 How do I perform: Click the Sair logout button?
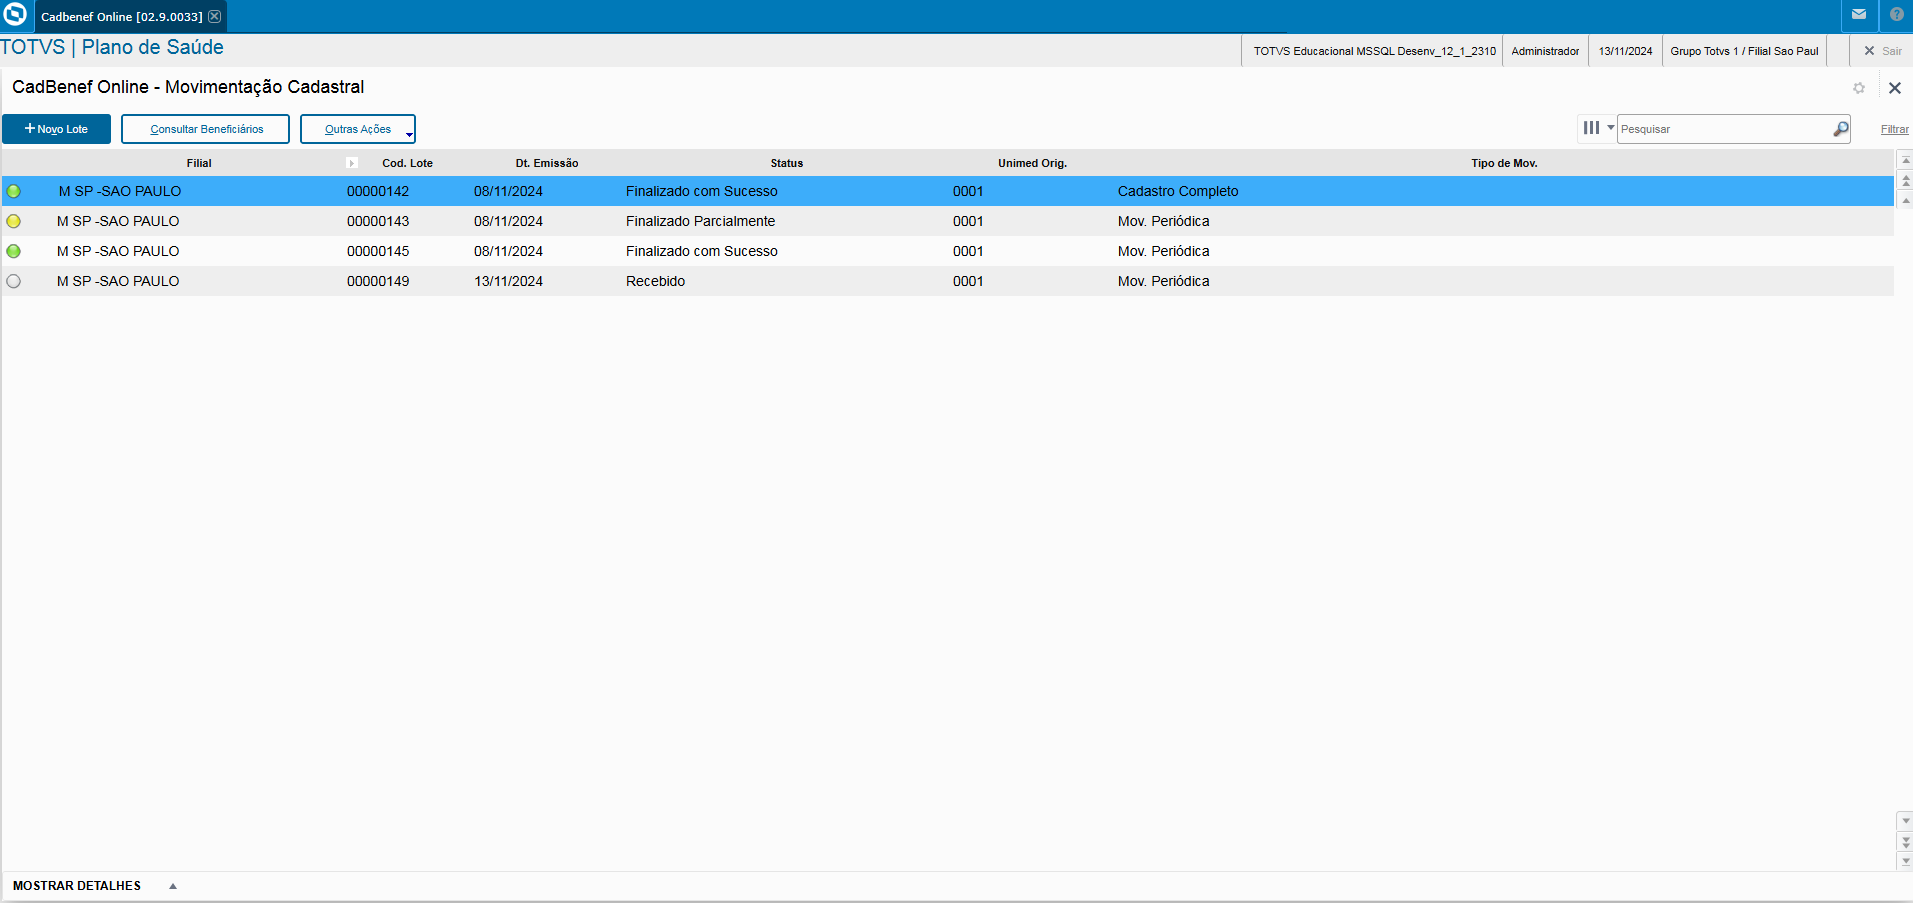1882,51
